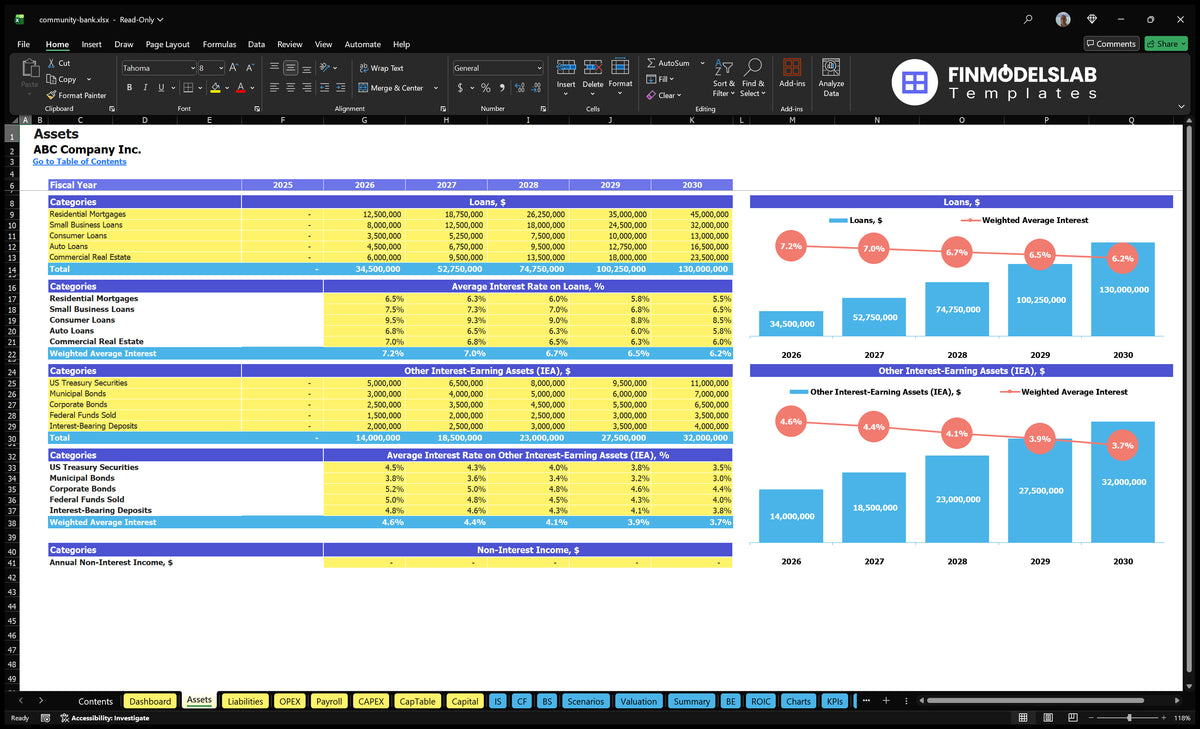Image resolution: width=1200 pixels, height=729 pixels.
Task: Open the font size dropdown showing 8
Action: 222,68
